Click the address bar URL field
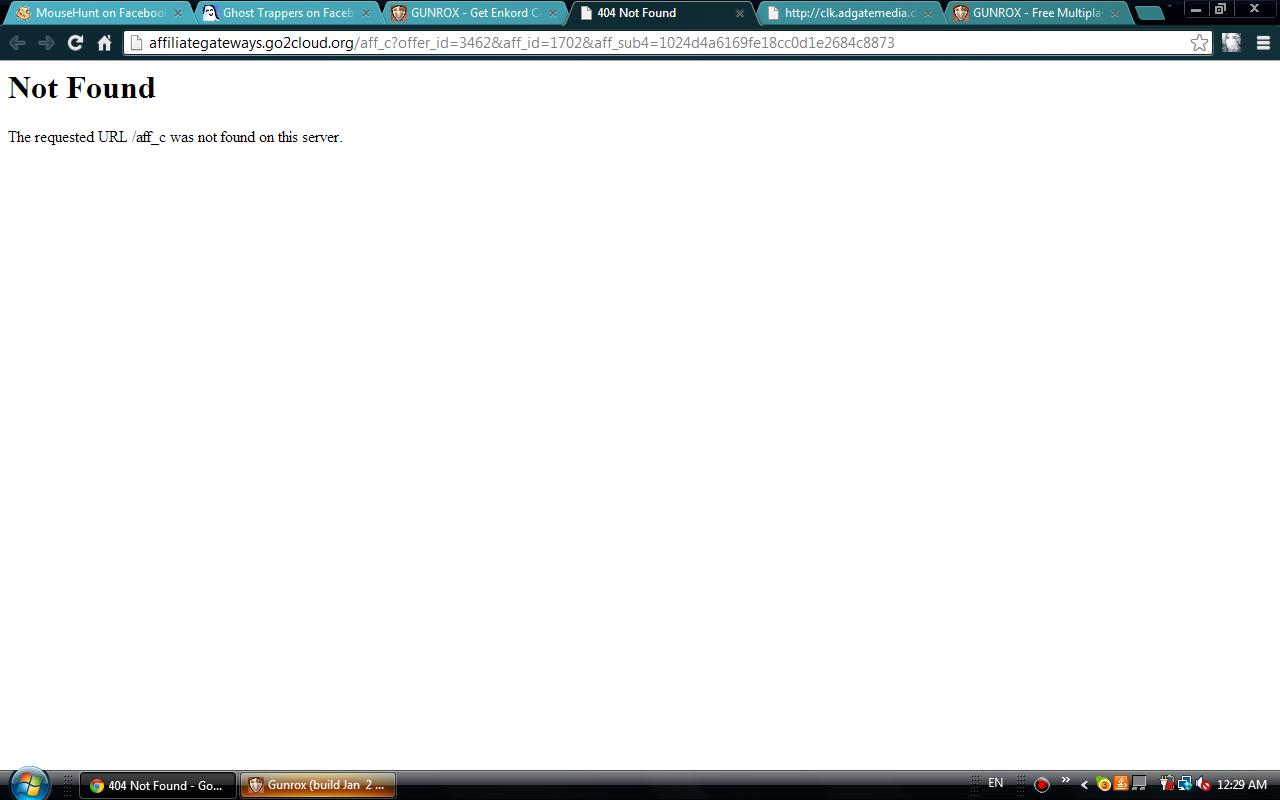1280x800 pixels. 660,43
